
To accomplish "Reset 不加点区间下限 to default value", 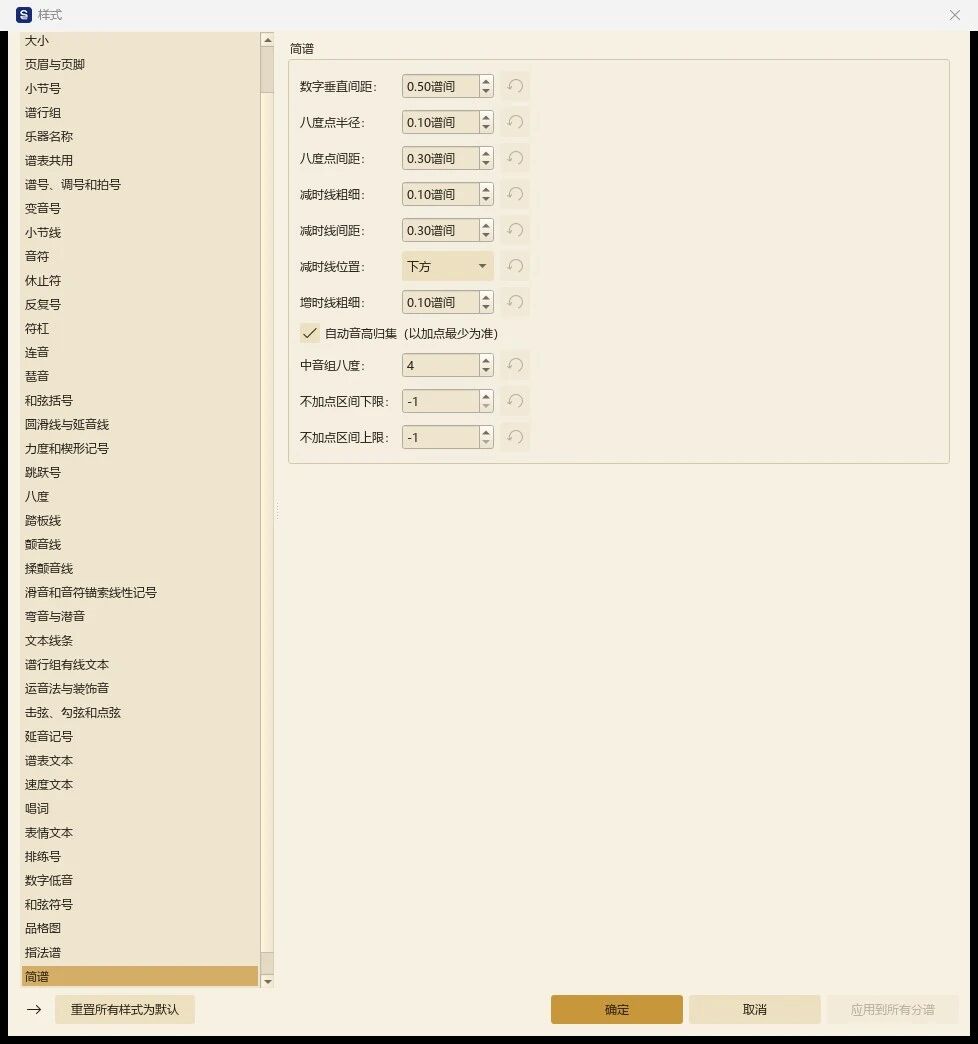I will click(515, 401).
